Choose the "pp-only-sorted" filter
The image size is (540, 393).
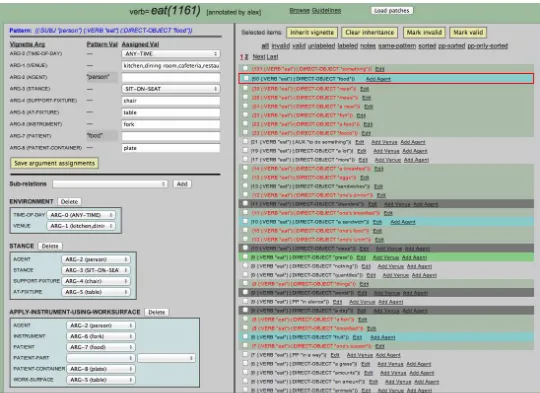487,46
